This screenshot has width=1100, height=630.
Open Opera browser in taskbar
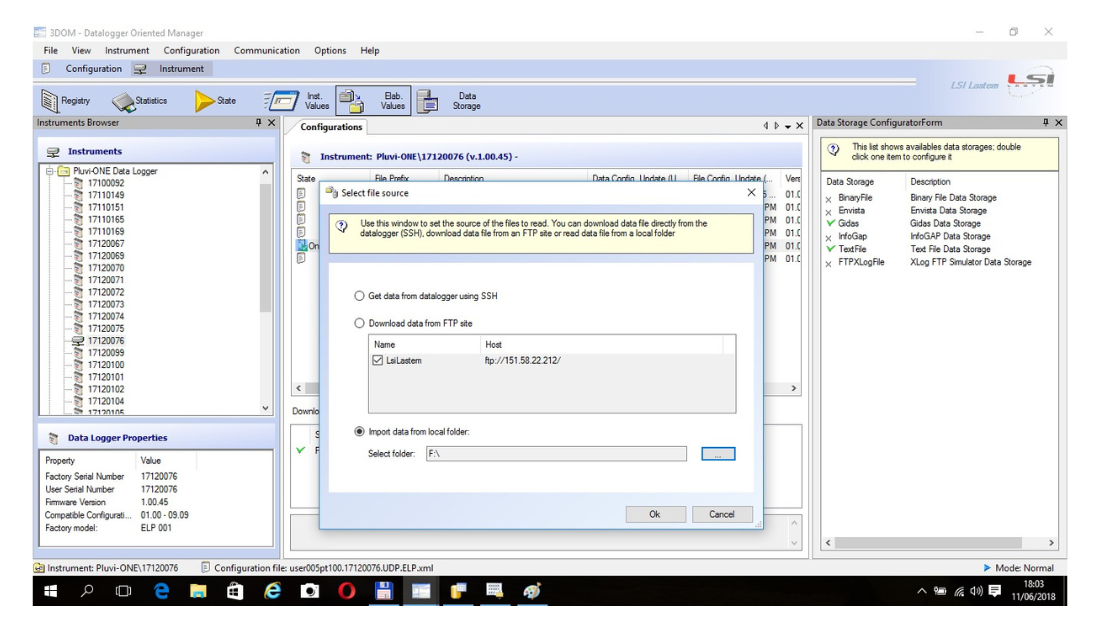346,591
